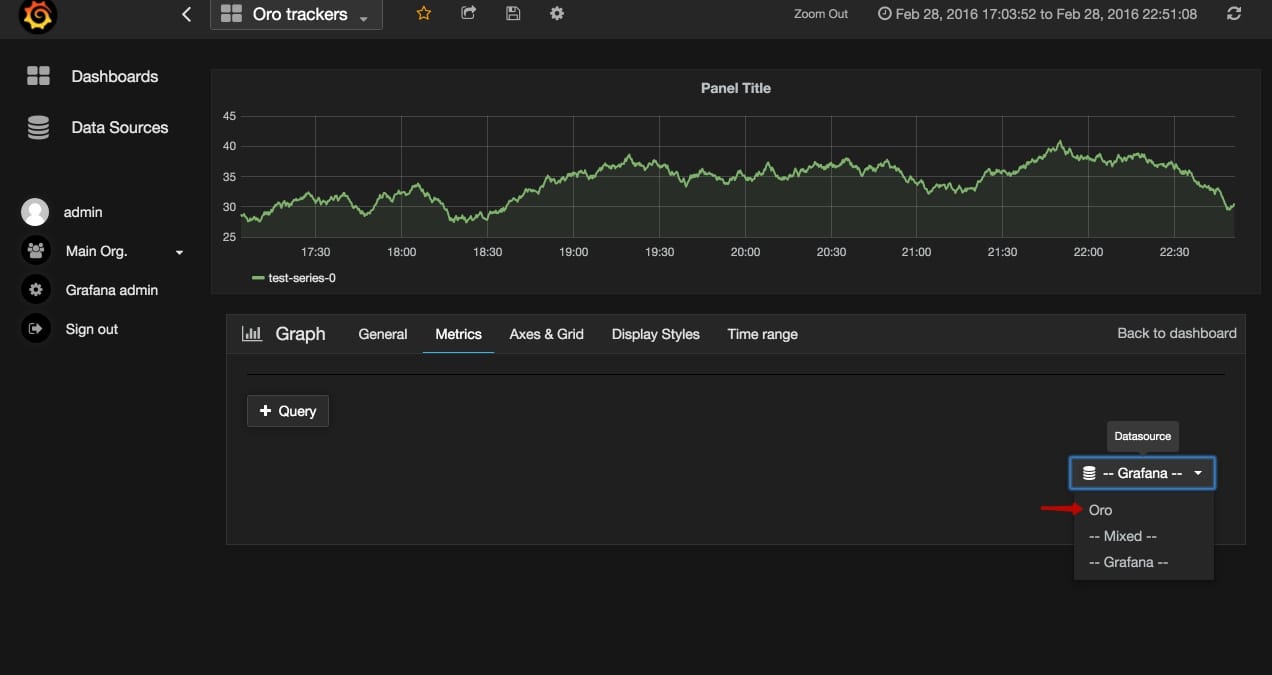
Task: Click the Grafana logo icon
Action: 39,14
